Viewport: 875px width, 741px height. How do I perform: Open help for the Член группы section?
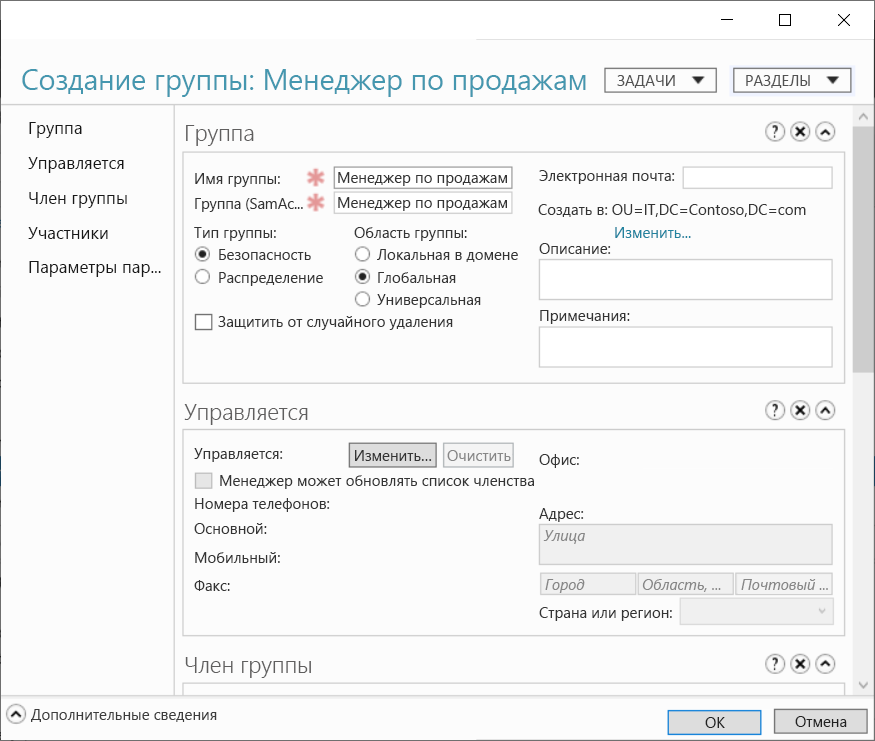[775, 663]
